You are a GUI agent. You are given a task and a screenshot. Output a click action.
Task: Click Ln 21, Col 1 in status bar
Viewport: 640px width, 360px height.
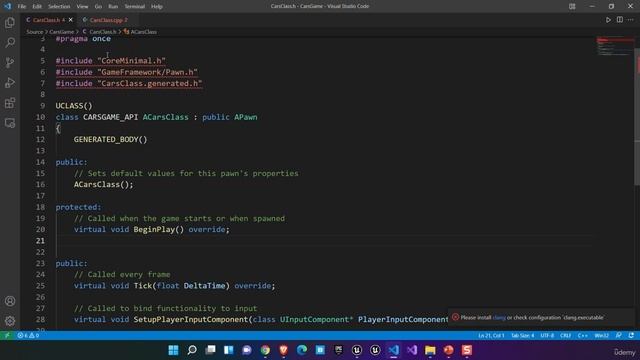tap(491, 336)
